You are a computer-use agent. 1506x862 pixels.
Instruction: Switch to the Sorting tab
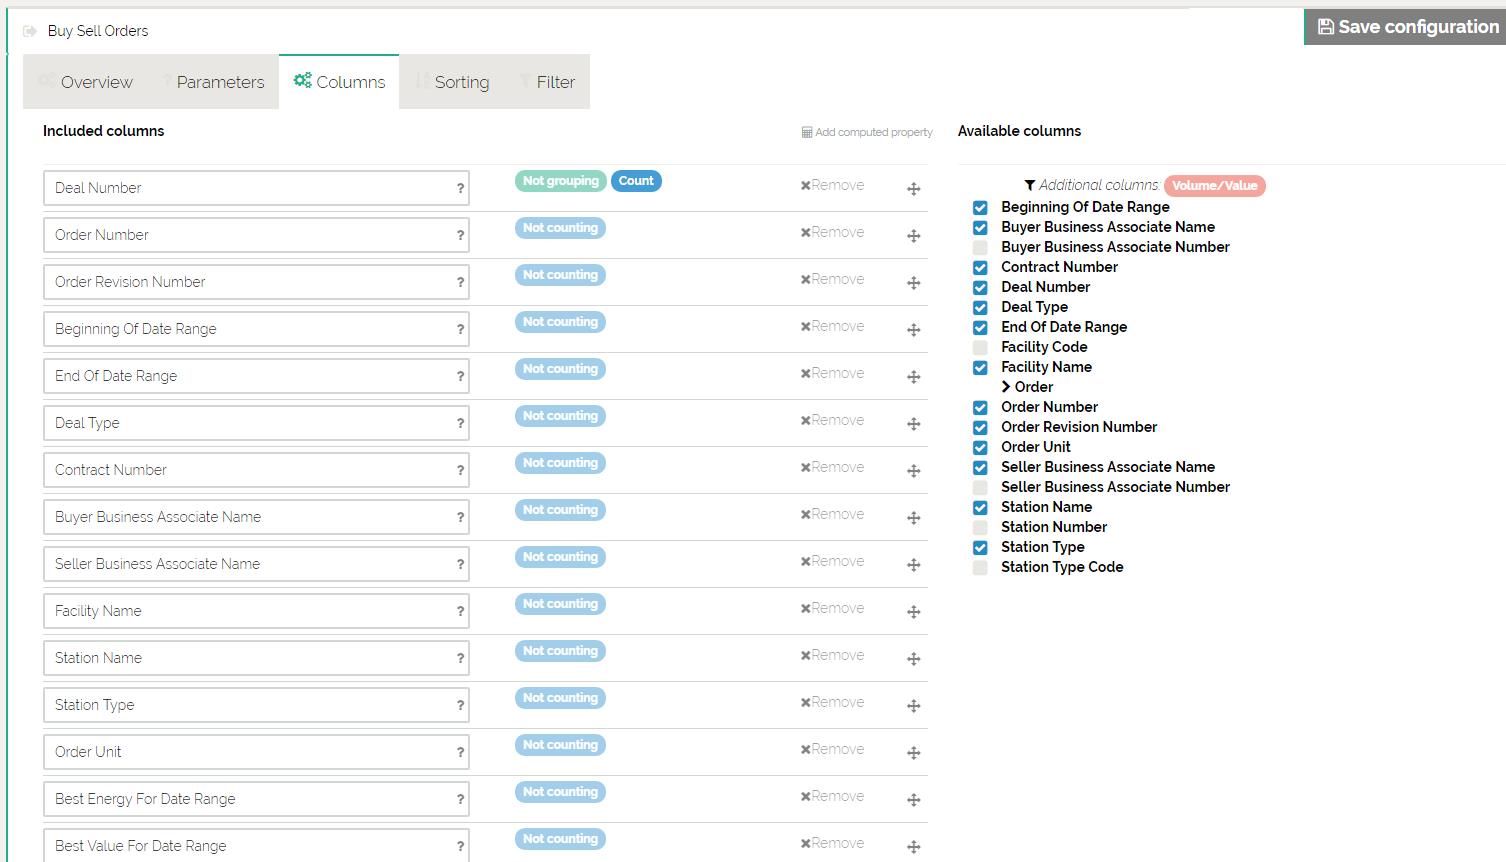point(452,82)
